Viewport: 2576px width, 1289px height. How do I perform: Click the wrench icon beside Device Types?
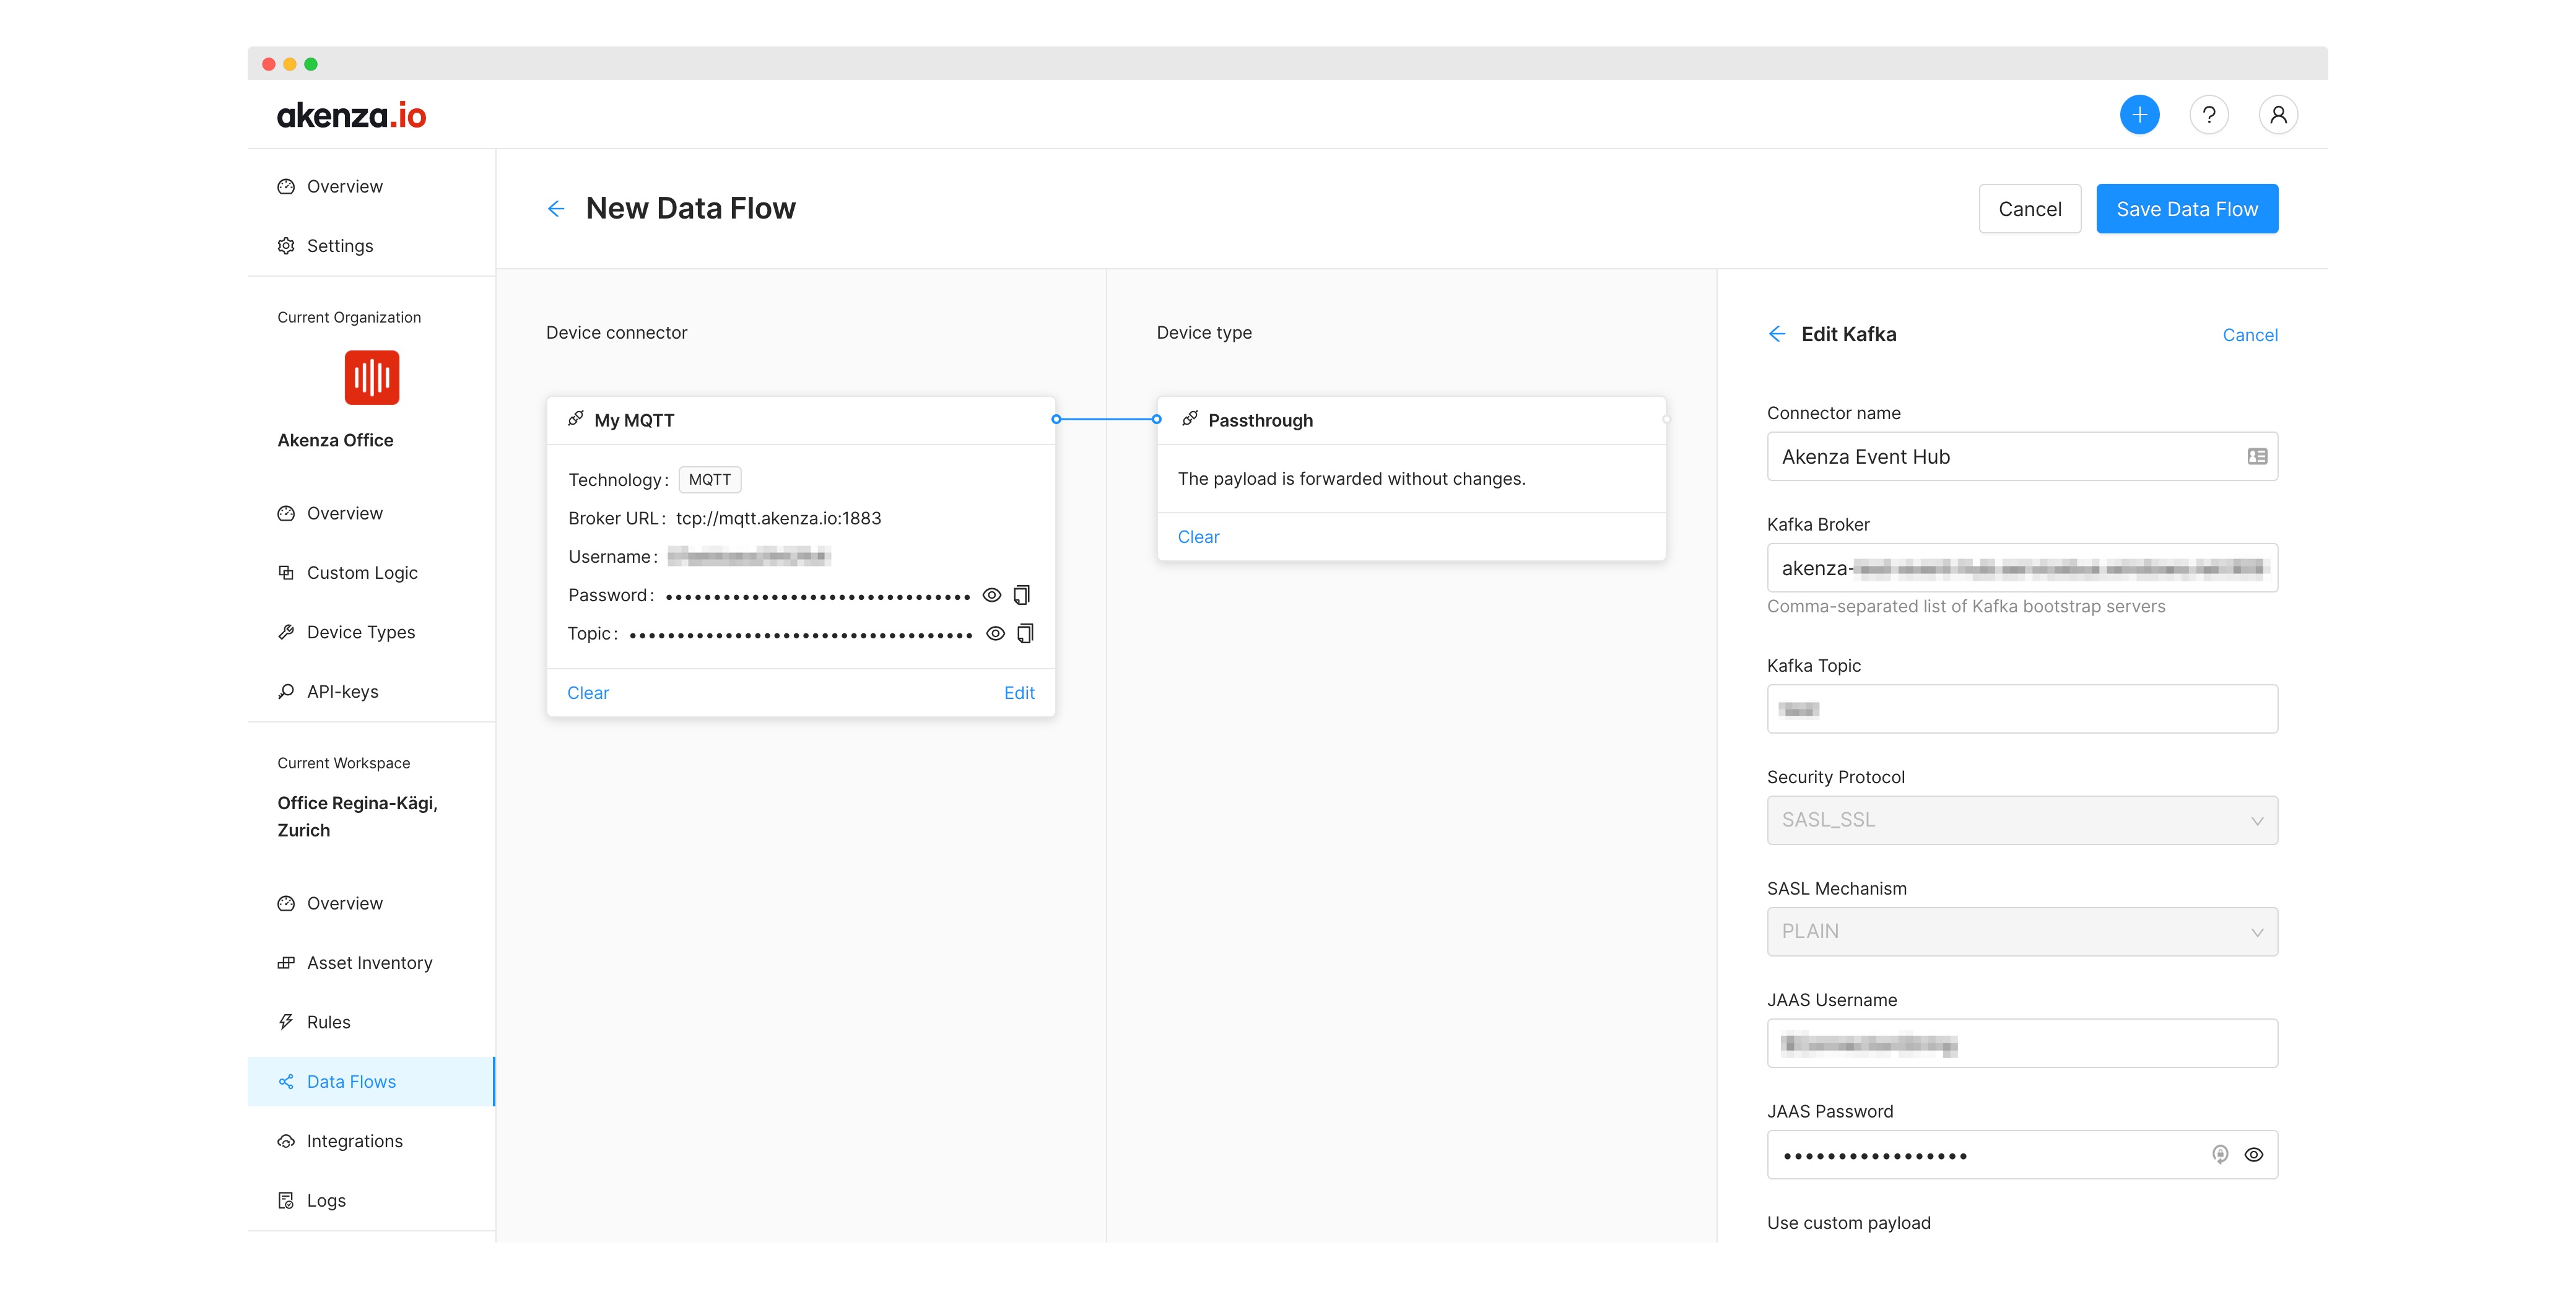tap(286, 632)
